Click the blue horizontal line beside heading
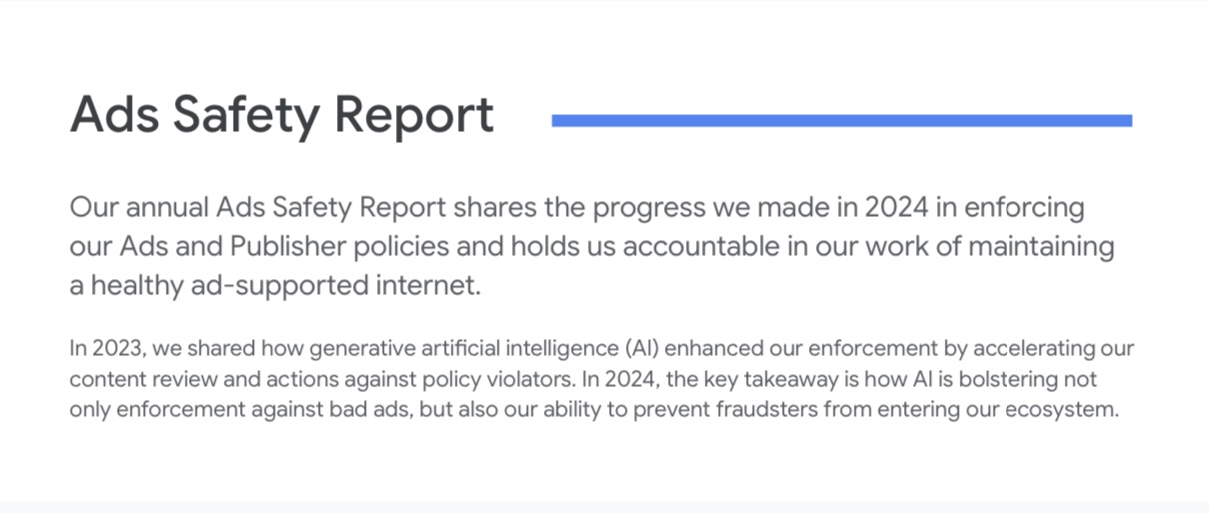Image resolution: width=1209 pixels, height=513 pixels. click(842, 121)
